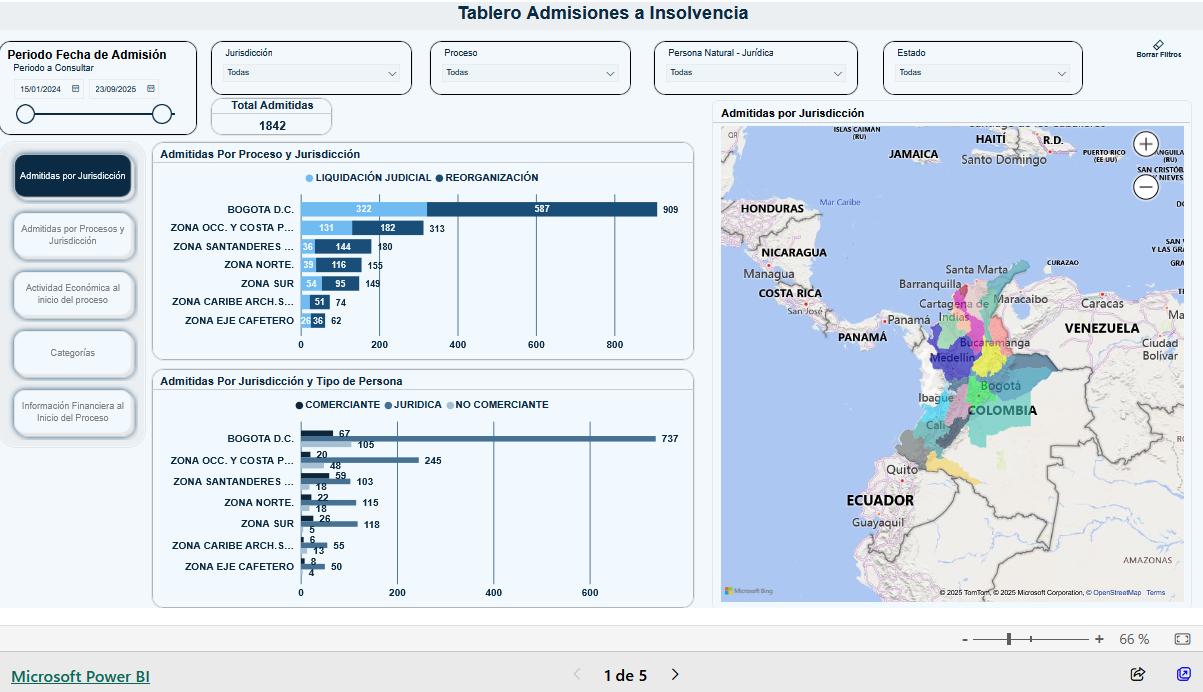Open the Estado filter dropdown

tap(983, 73)
